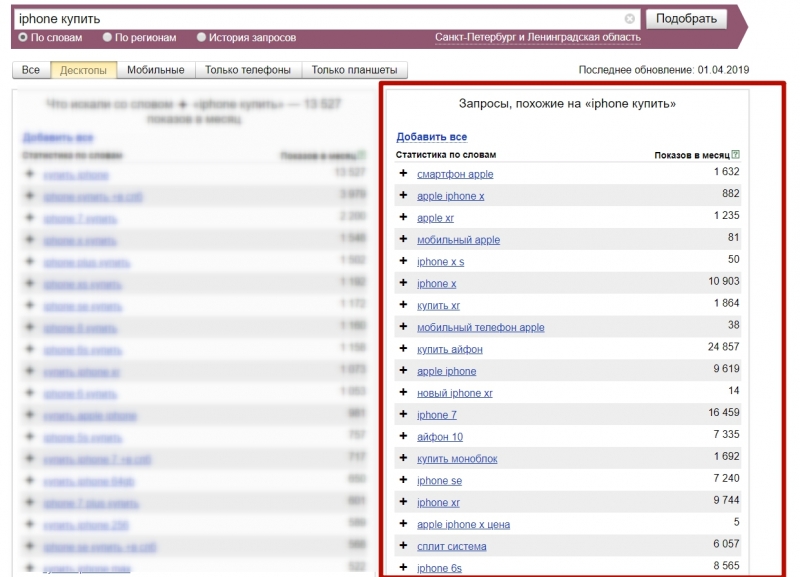Open the 'купить моноблок' query link
The image size is (800, 577).
(457, 459)
